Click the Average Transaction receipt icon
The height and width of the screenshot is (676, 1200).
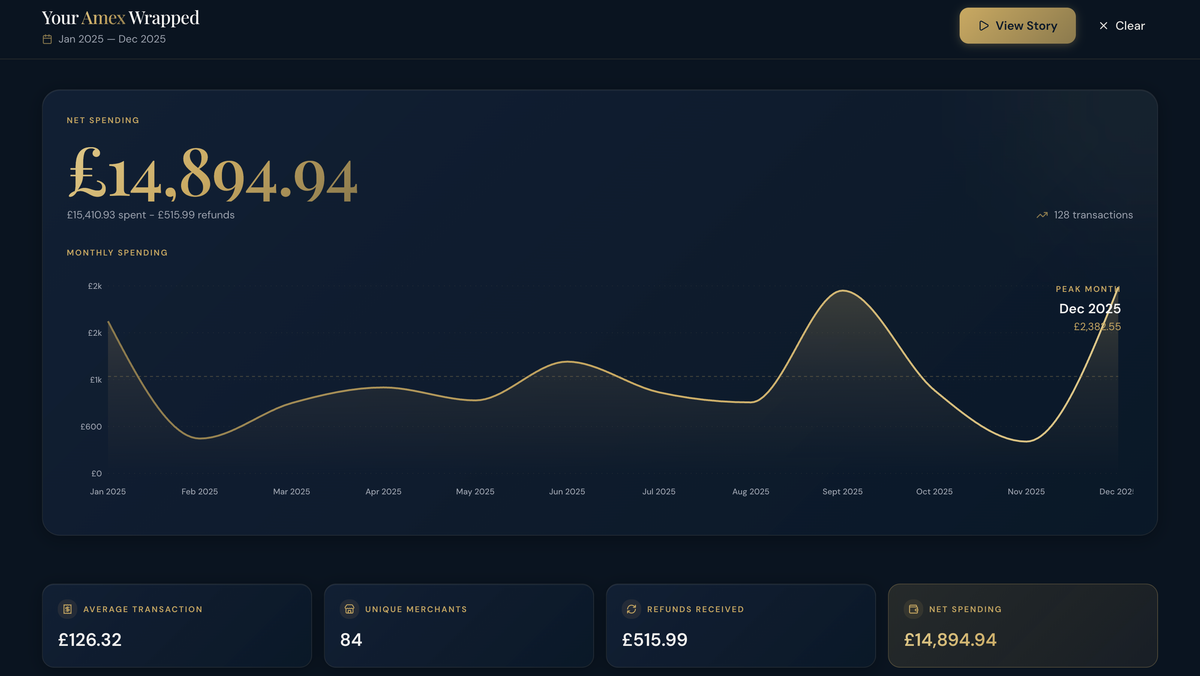[x=67, y=609]
